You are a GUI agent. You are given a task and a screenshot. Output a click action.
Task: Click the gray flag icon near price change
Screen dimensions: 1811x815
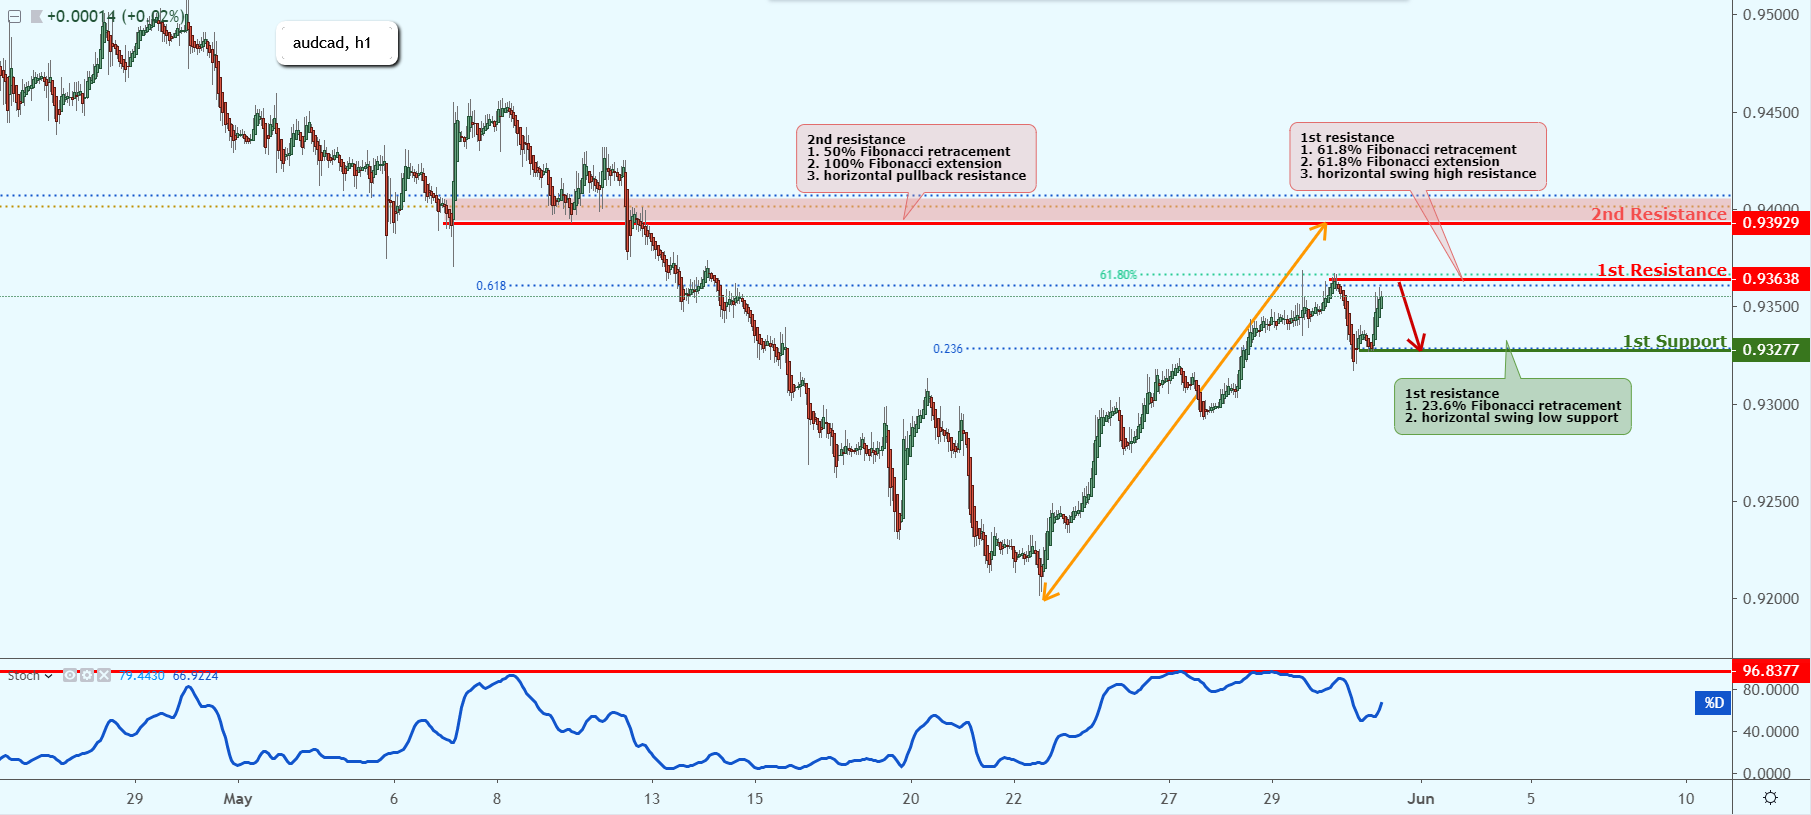tap(36, 17)
